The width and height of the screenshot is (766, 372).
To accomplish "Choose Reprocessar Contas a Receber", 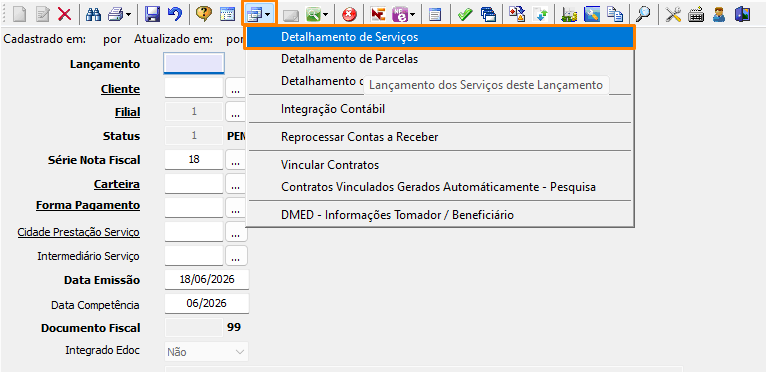I will pyautogui.click(x=440, y=137).
